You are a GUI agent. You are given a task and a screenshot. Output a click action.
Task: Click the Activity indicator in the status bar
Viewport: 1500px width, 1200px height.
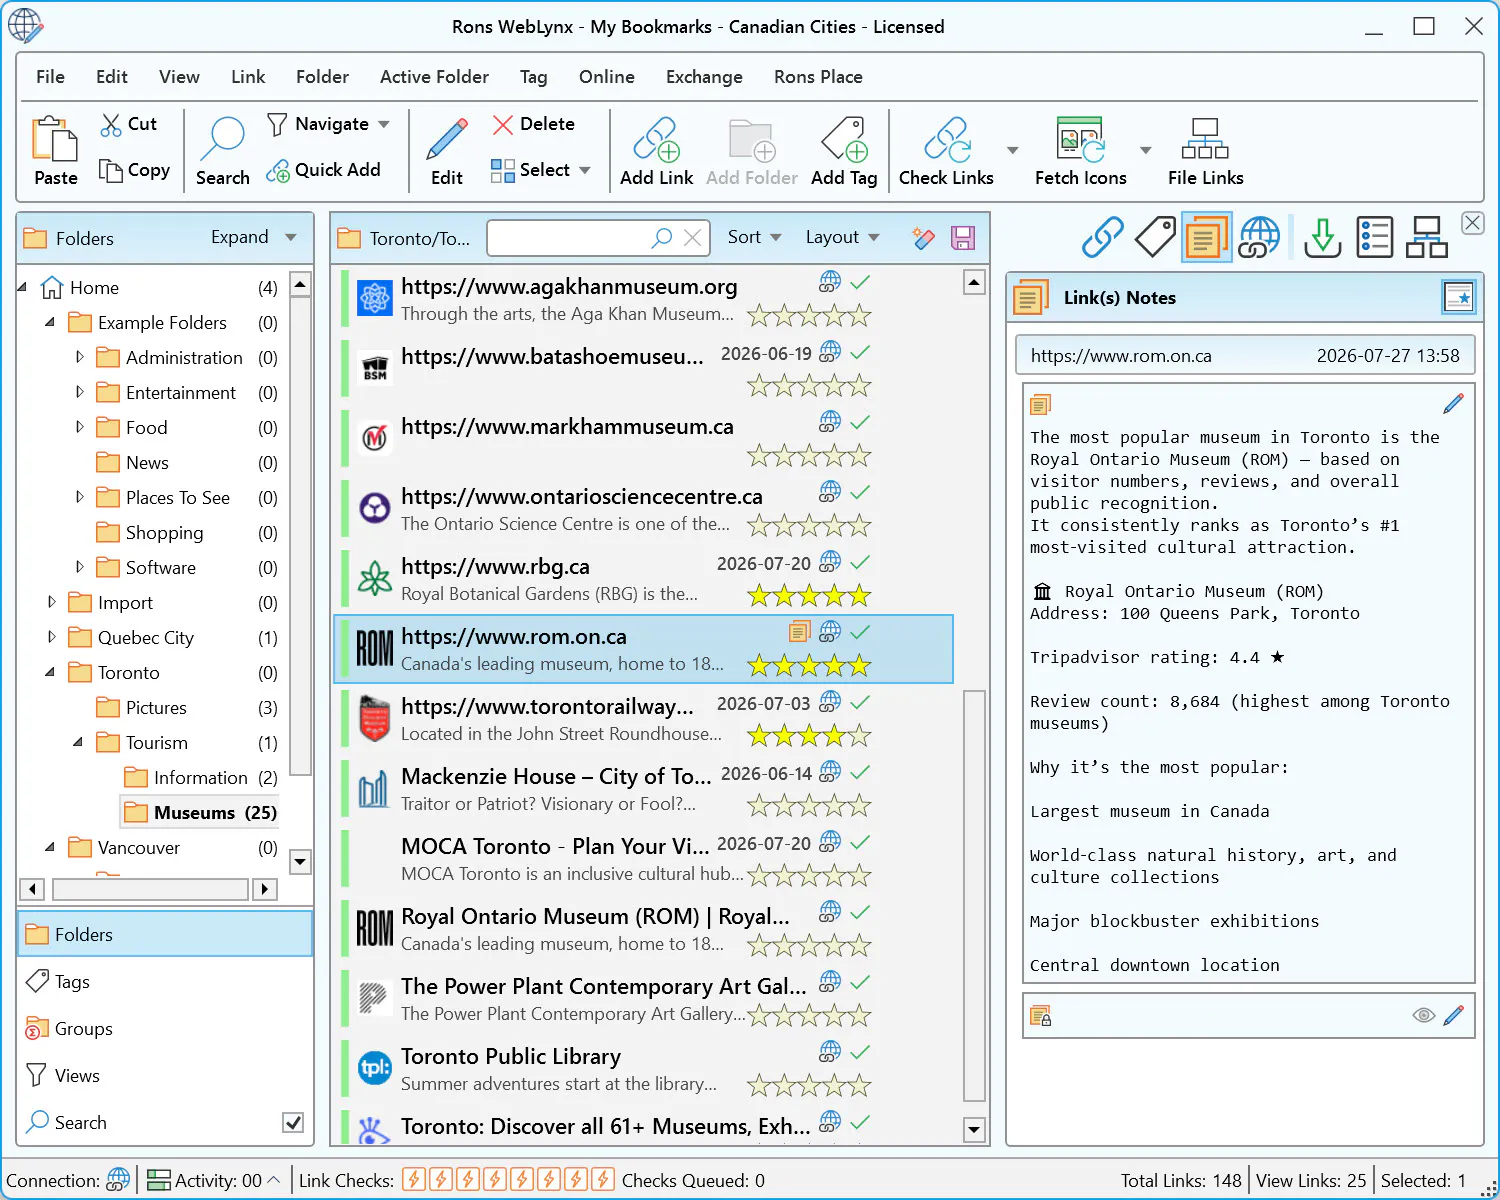(x=213, y=1180)
